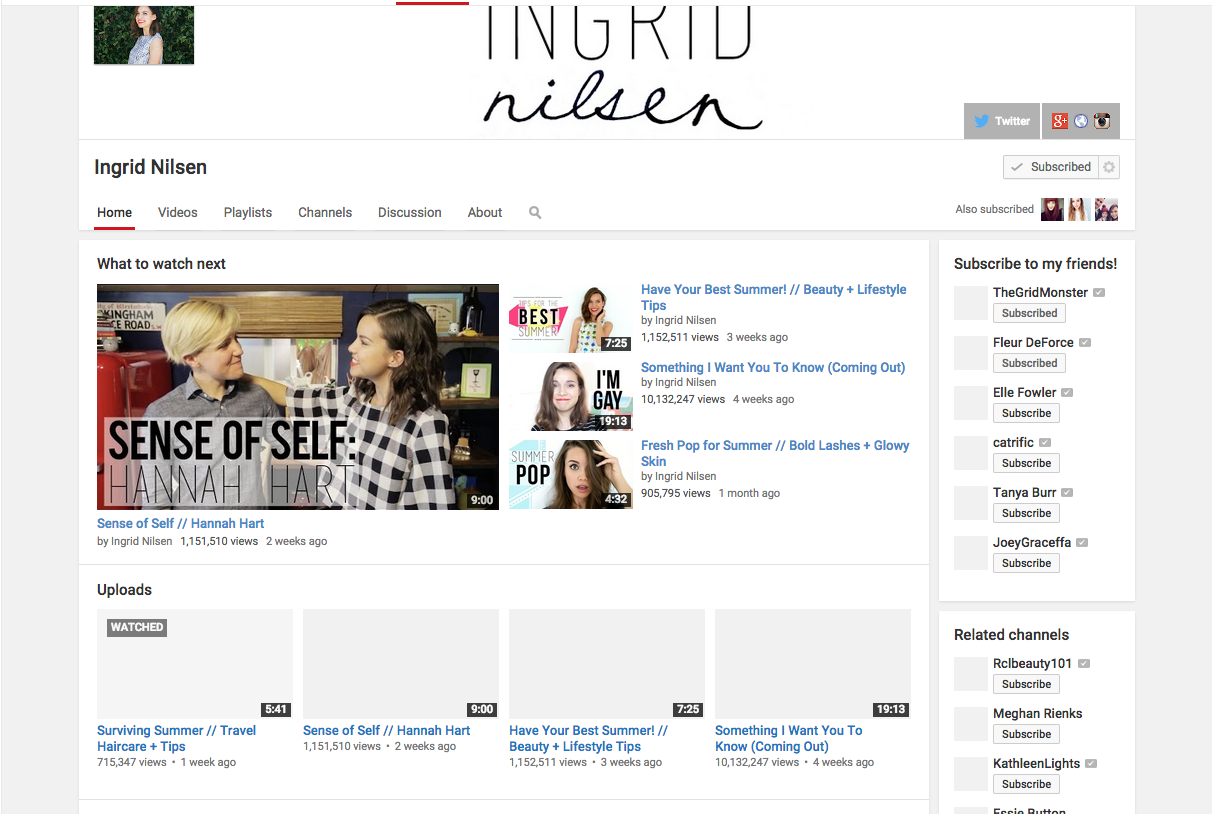Click the Google+ icon on banner
1212x814 pixels.
[1060, 121]
